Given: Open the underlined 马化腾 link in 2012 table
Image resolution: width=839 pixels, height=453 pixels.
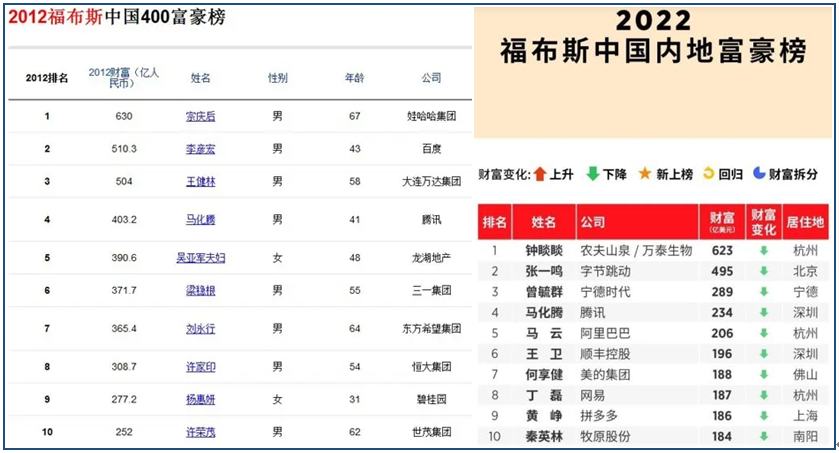Looking at the screenshot, I should point(201,219).
